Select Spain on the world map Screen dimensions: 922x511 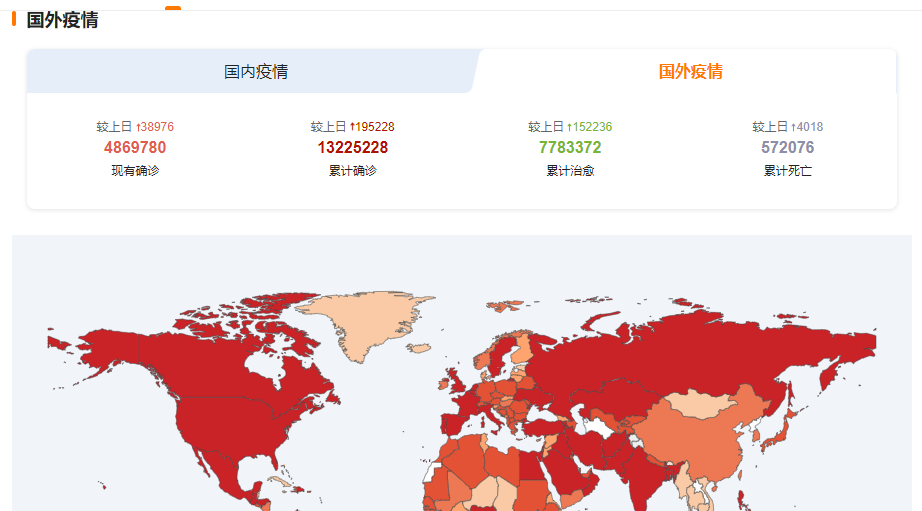(x=453, y=425)
